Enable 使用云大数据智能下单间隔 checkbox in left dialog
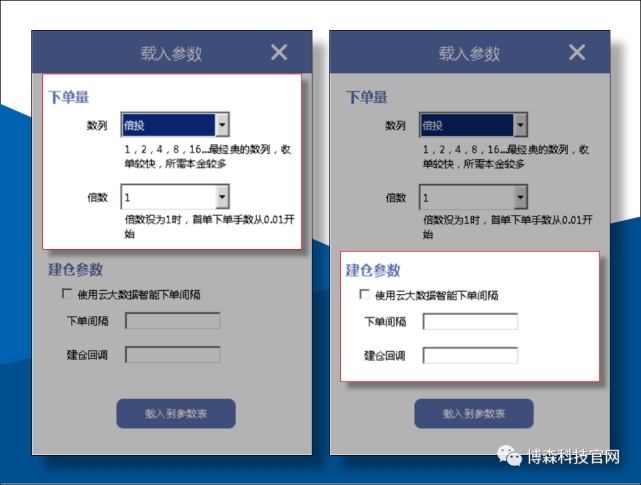This screenshot has width=641, height=485. click(67, 294)
